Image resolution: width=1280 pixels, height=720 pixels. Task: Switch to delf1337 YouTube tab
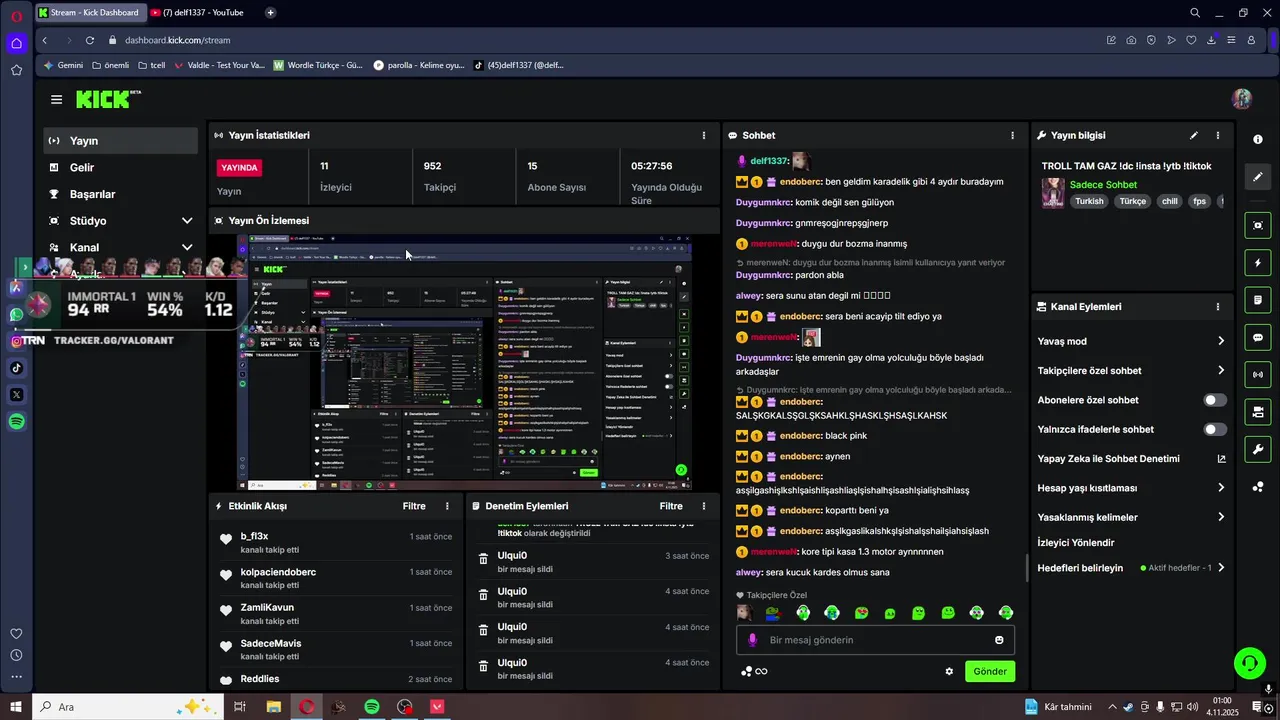click(x=201, y=13)
